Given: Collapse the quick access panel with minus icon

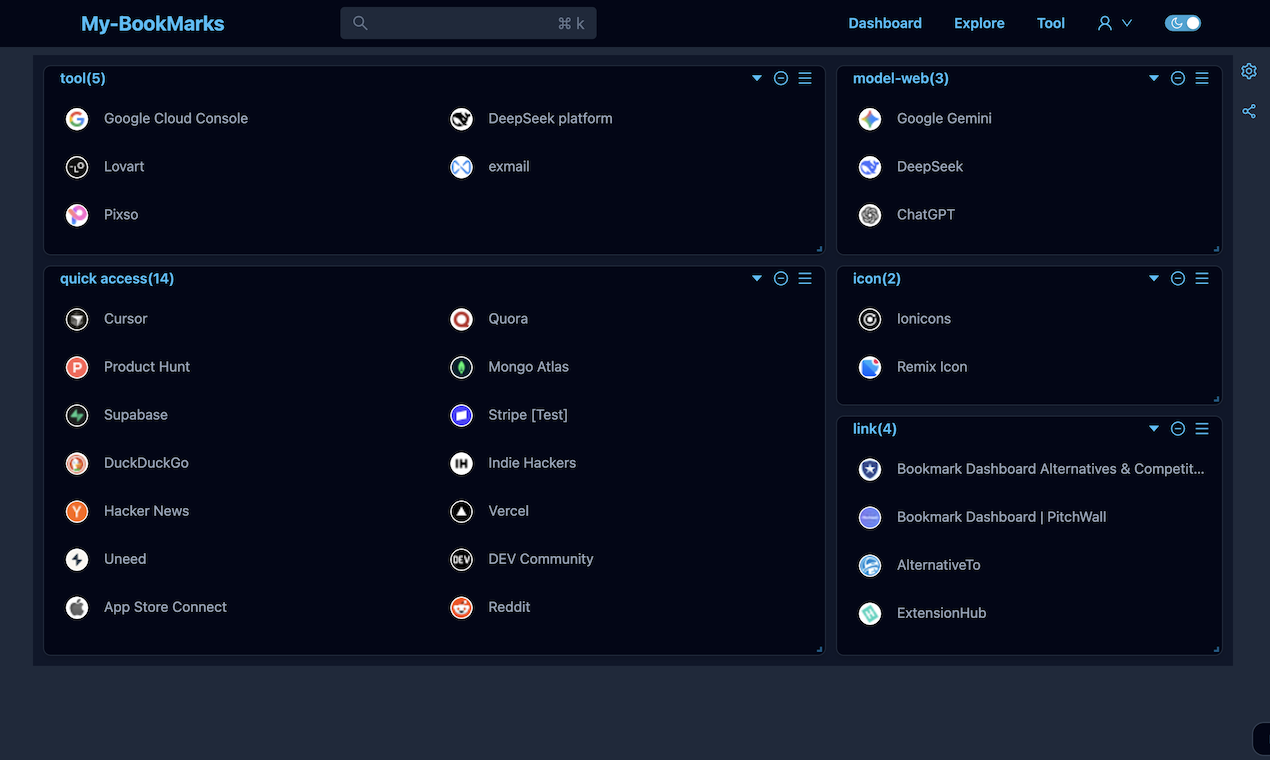Looking at the screenshot, I should click(781, 278).
